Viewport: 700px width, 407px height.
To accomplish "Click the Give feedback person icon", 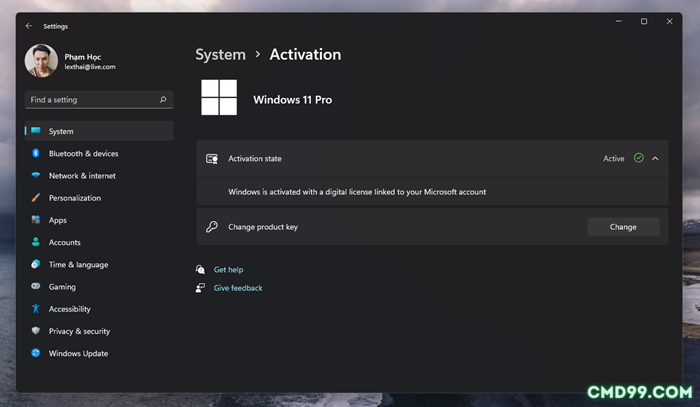I will (x=200, y=288).
